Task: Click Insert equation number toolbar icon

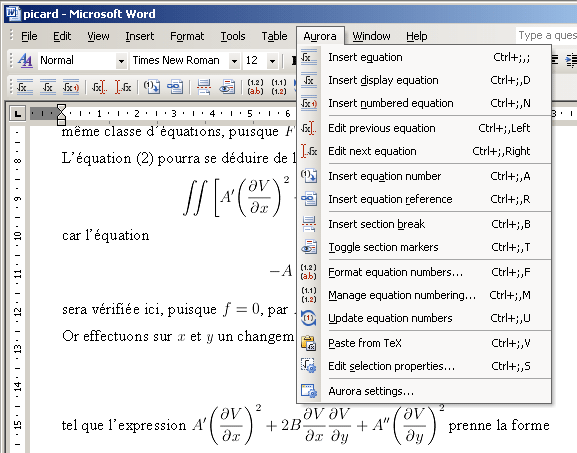Action: [152, 87]
